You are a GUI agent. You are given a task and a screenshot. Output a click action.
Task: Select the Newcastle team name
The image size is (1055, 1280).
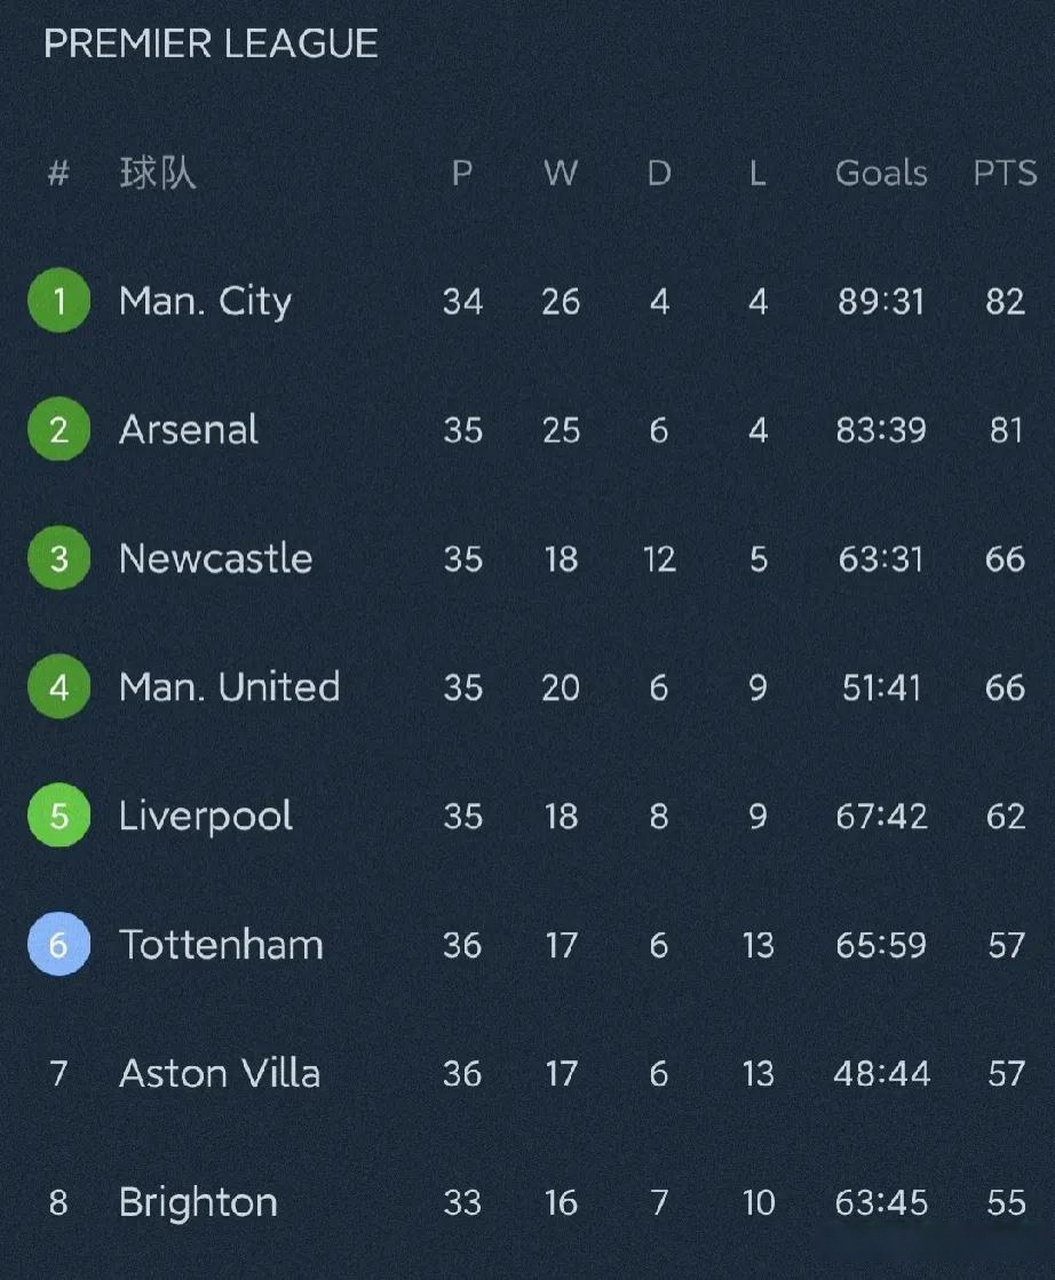click(216, 558)
